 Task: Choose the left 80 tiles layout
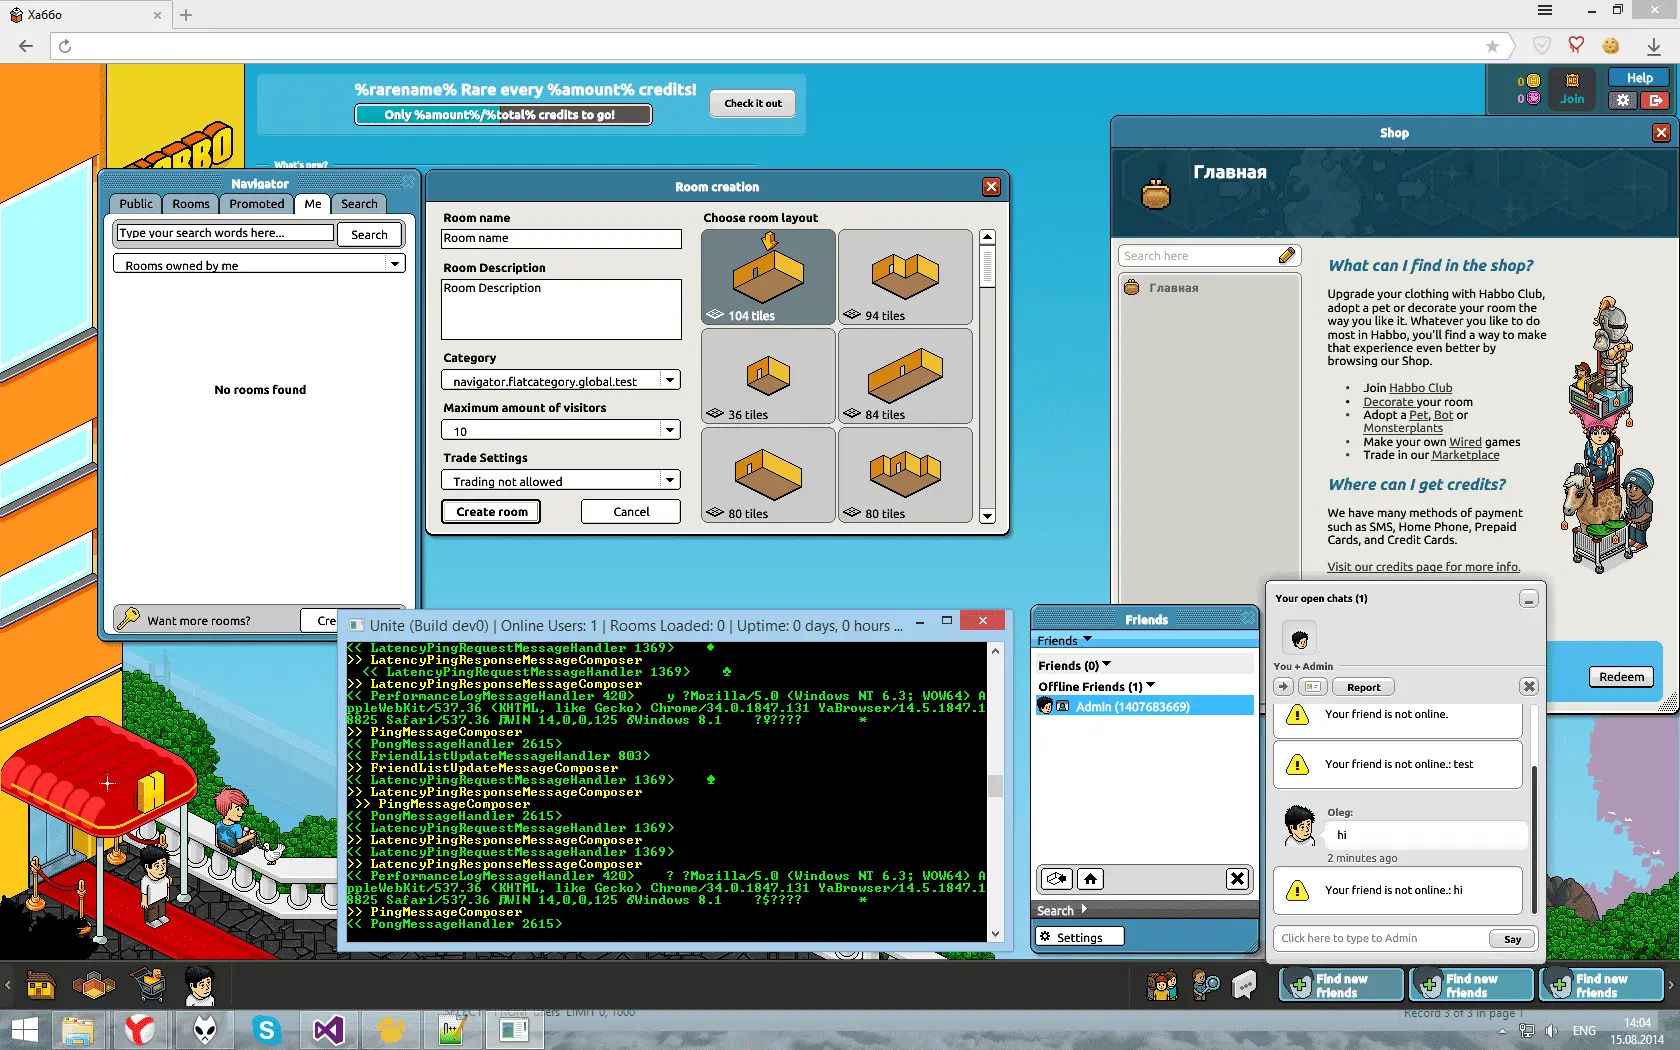(x=768, y=475)
